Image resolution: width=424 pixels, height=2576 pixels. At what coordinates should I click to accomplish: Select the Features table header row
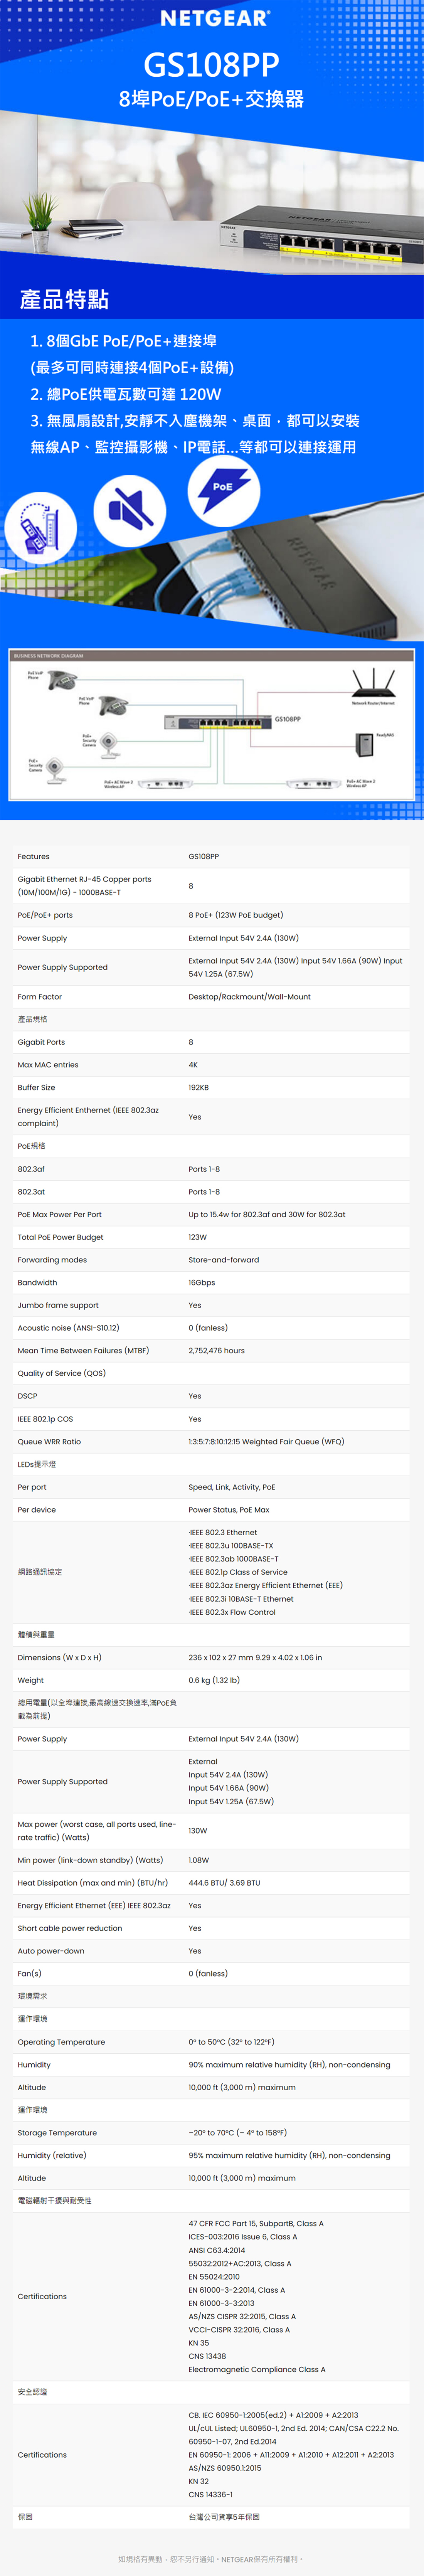coord(212,856)
